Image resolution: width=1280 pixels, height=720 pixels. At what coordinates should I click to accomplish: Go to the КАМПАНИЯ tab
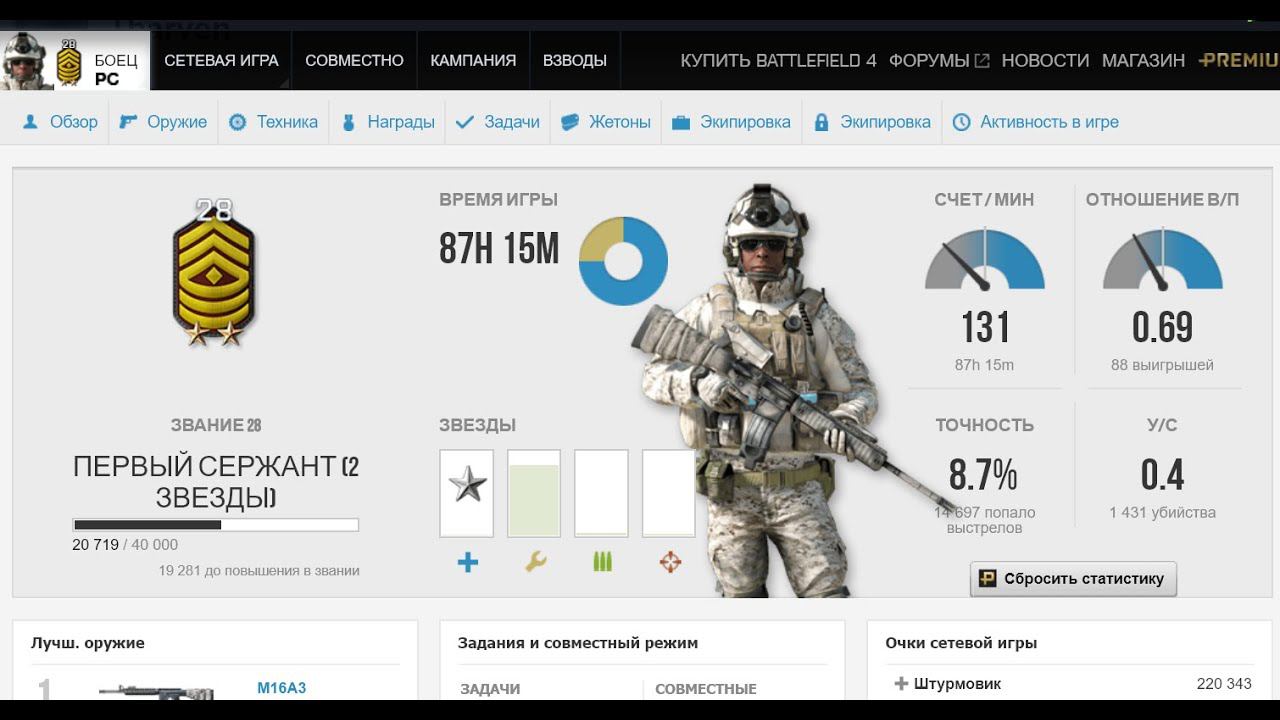[x=473, y=60]
